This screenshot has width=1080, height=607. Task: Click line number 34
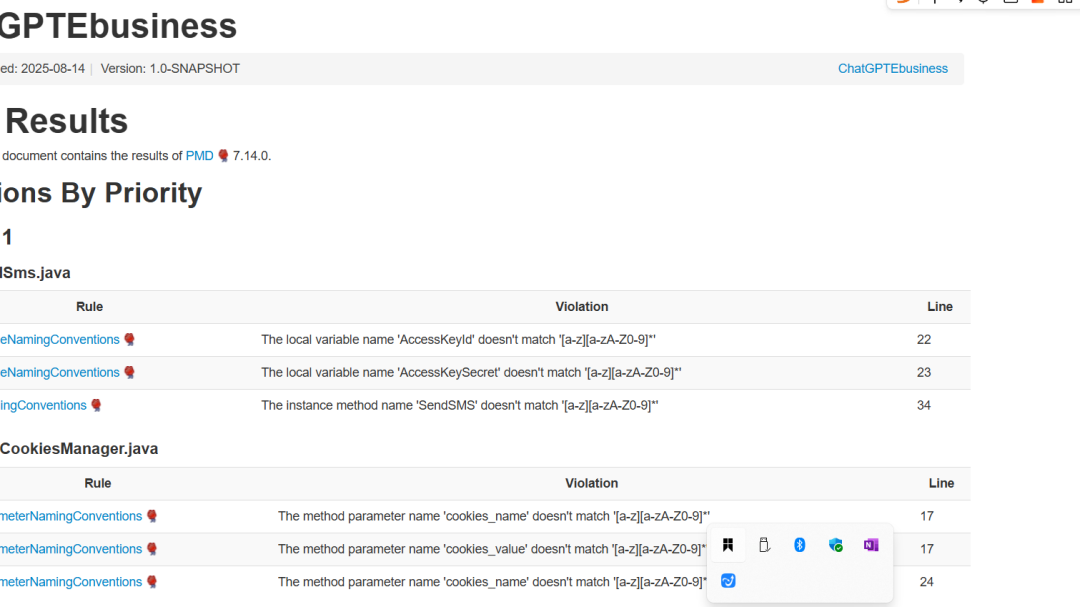coord(924,405)
